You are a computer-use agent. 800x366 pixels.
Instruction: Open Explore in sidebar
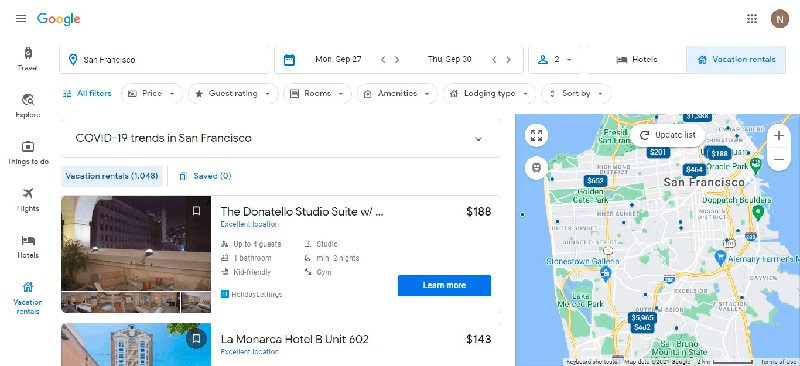point(28,106)
